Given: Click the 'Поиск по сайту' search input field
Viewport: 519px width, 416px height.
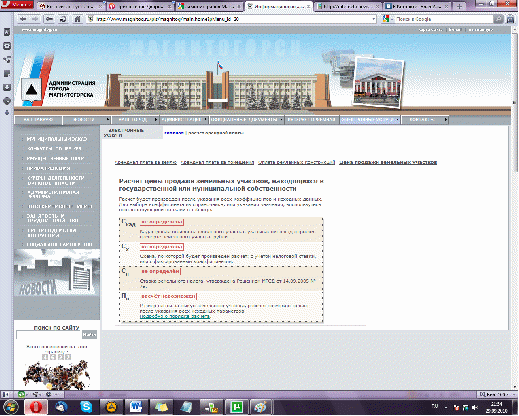Looking at the screenshot, I should (x=49, y=335).
